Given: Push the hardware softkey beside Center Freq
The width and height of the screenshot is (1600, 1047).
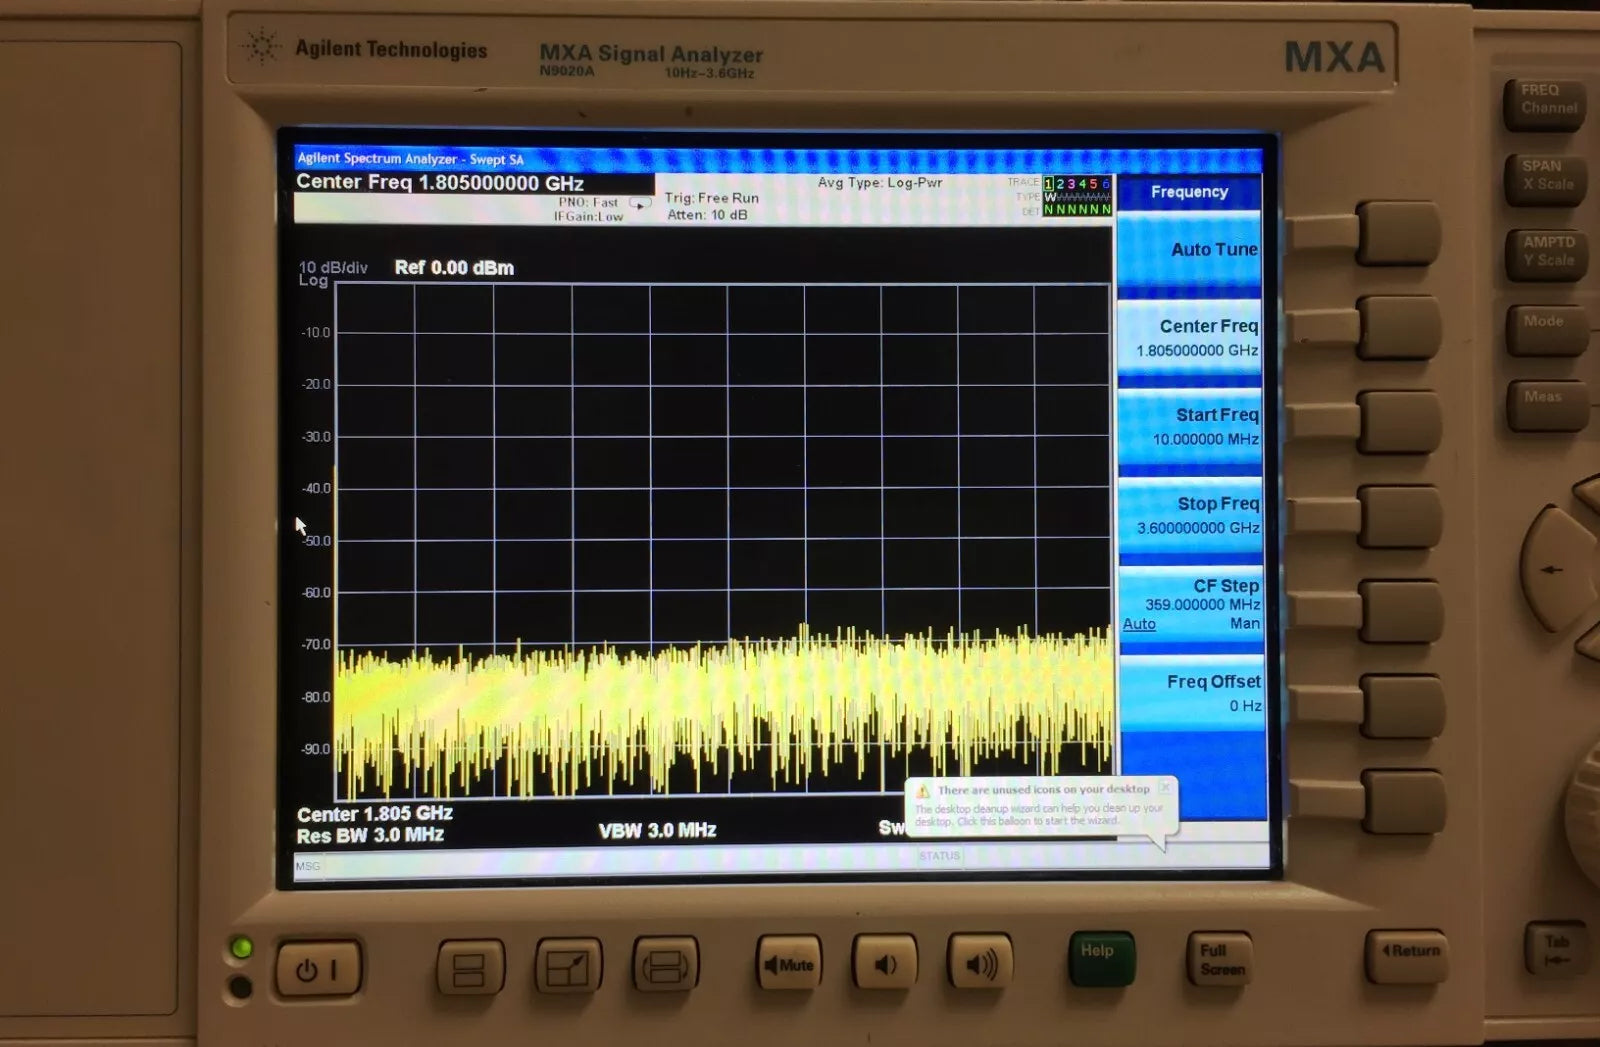Looking at the screenshot, I should tap(1399, 328).
